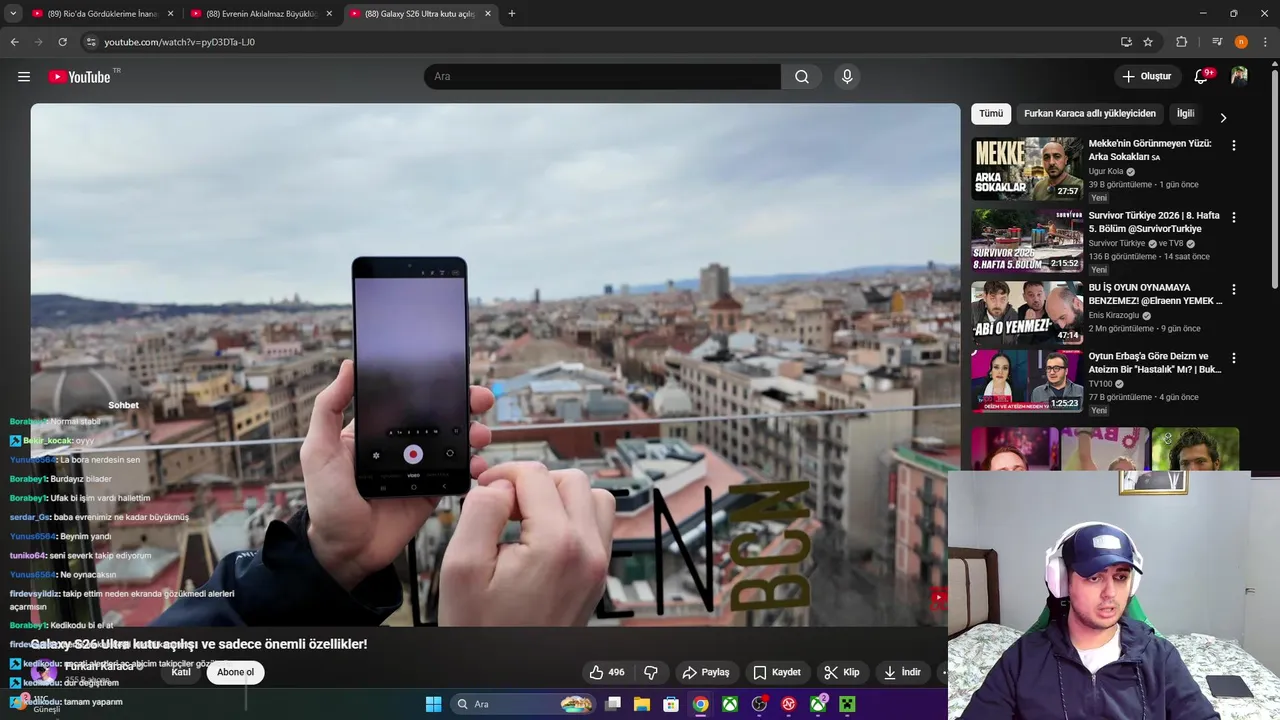Open OBS Studio from taskbar

point(759,704)
